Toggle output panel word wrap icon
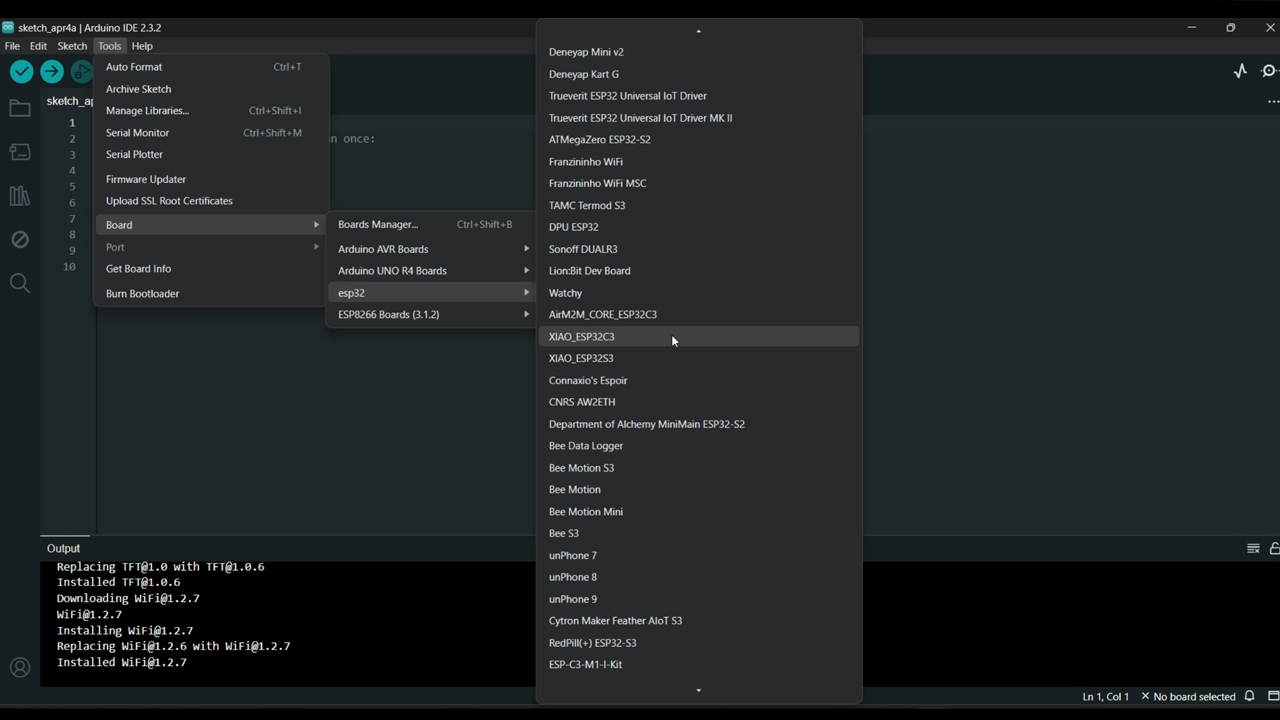The height and width of the screenshot is (720, 1280). (1253, 548)
